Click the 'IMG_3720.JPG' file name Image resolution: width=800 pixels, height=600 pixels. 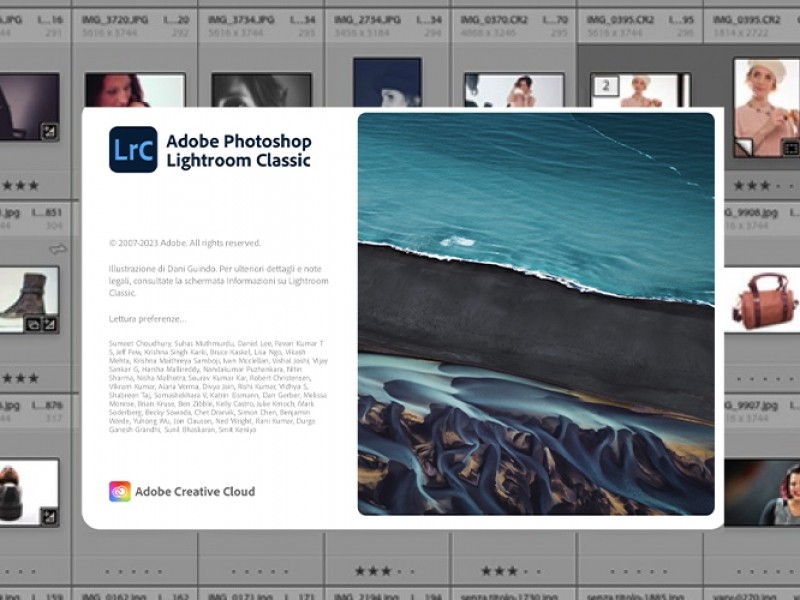(115, 20)
